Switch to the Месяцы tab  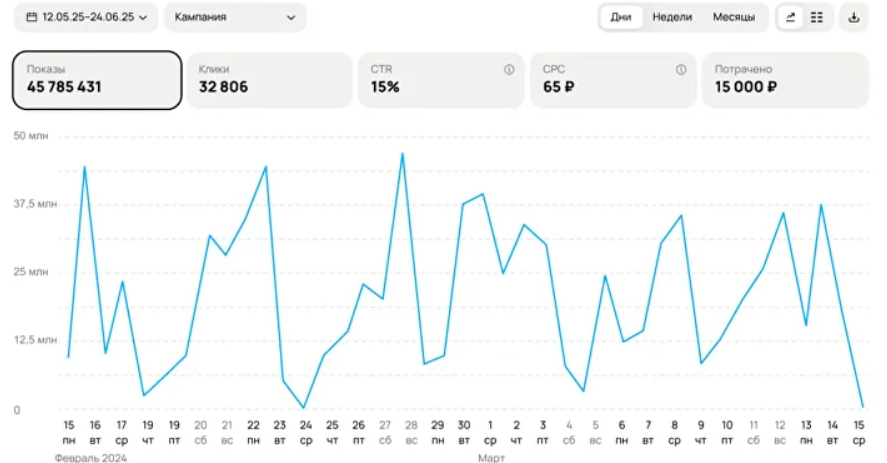[734, 17]
